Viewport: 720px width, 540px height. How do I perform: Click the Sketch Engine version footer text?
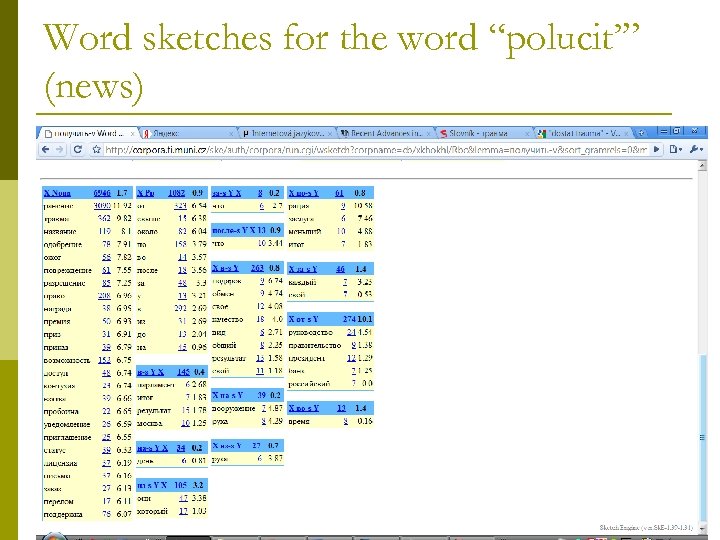646,528
